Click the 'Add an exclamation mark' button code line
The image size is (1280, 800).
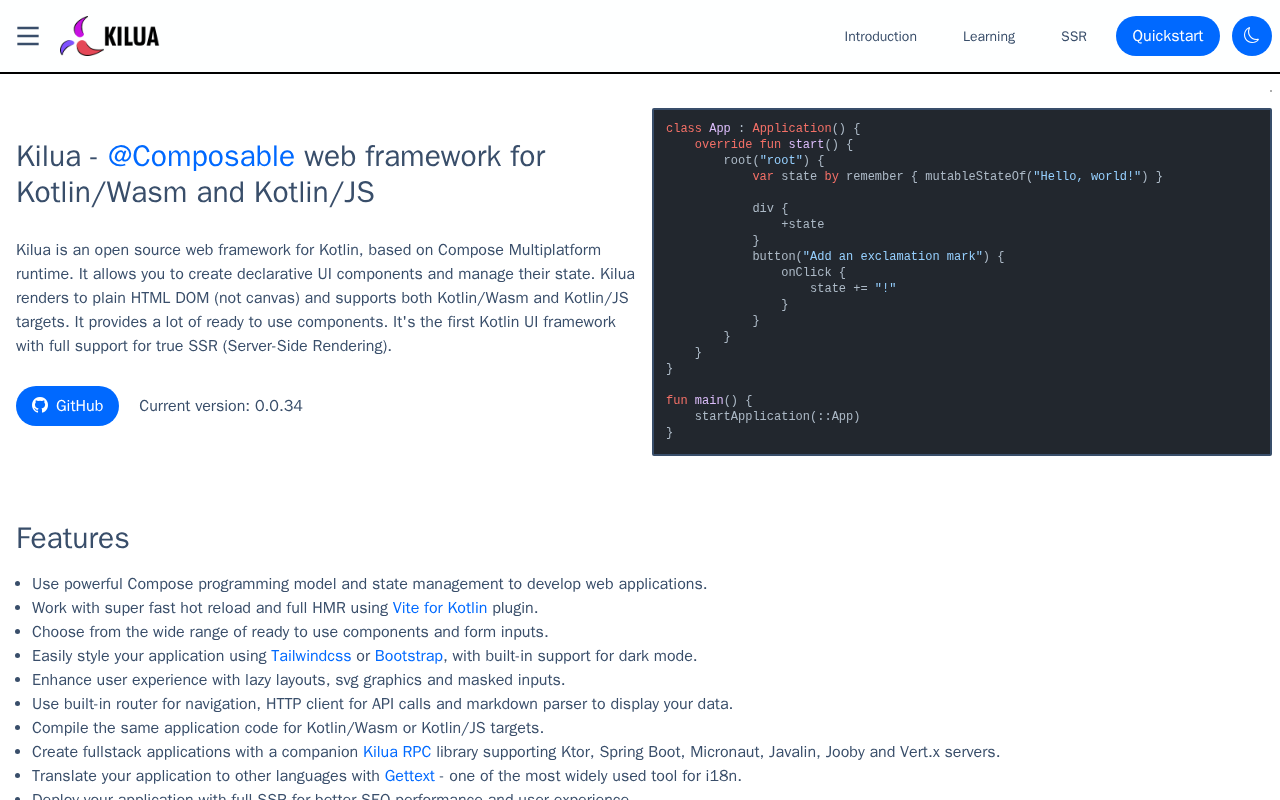[878, 257]
